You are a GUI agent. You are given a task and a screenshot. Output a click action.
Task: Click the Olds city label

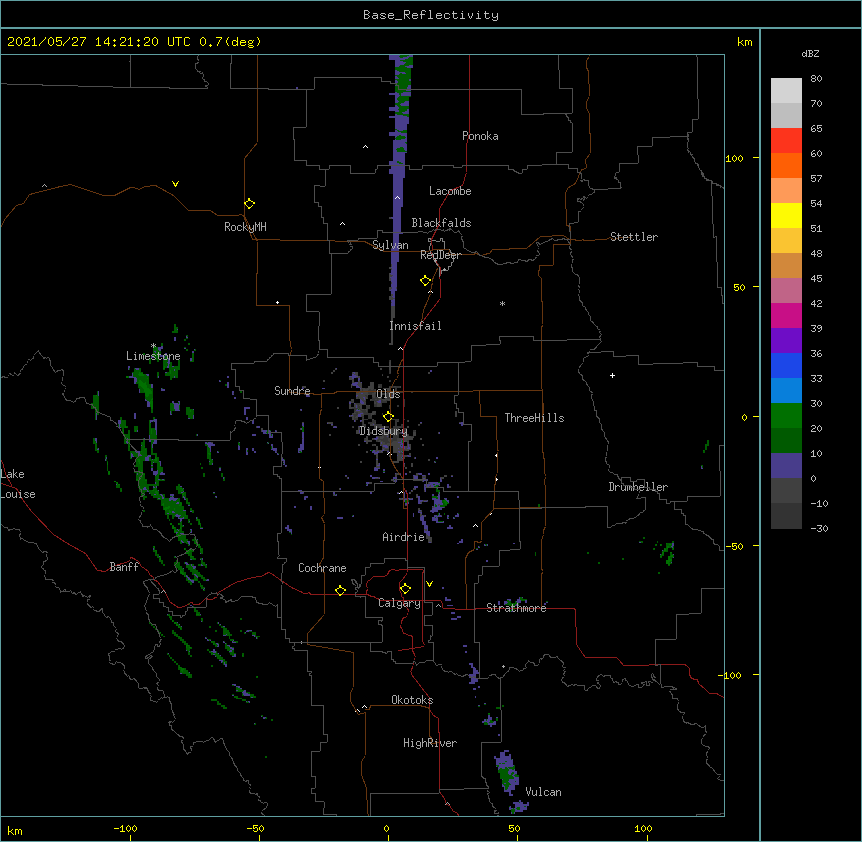click(388, 394)
